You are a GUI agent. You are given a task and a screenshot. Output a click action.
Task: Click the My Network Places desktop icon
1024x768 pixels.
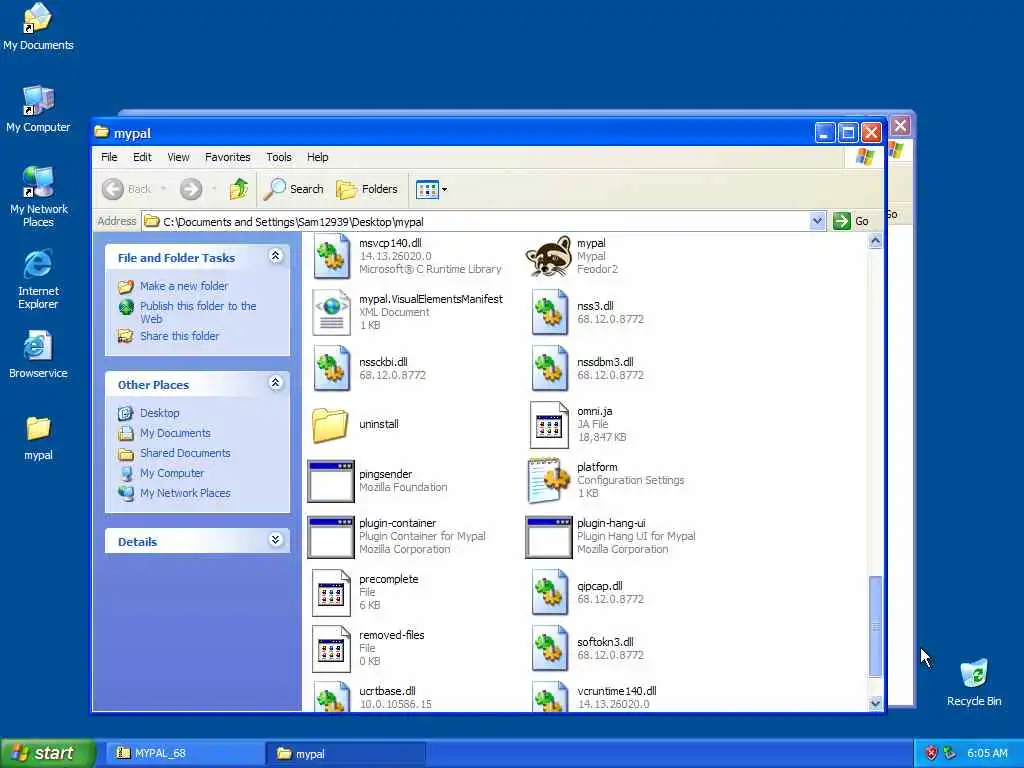point(38,197)
